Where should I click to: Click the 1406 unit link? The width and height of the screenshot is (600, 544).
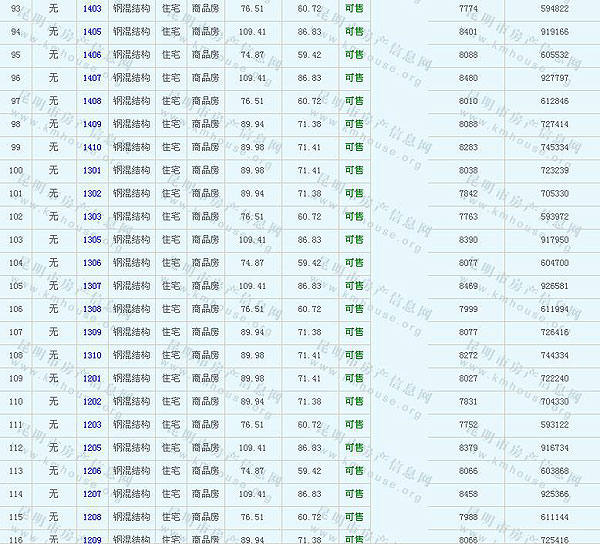point(92,54)
